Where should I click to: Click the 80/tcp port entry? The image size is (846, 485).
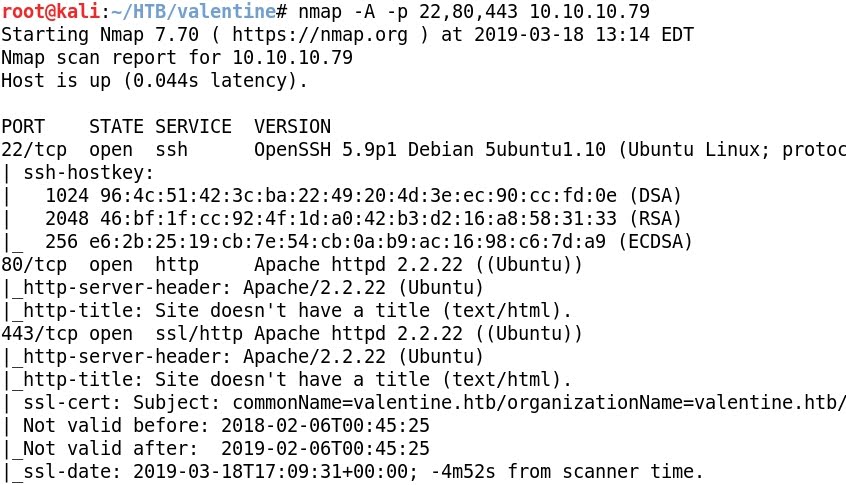point(34,265)
